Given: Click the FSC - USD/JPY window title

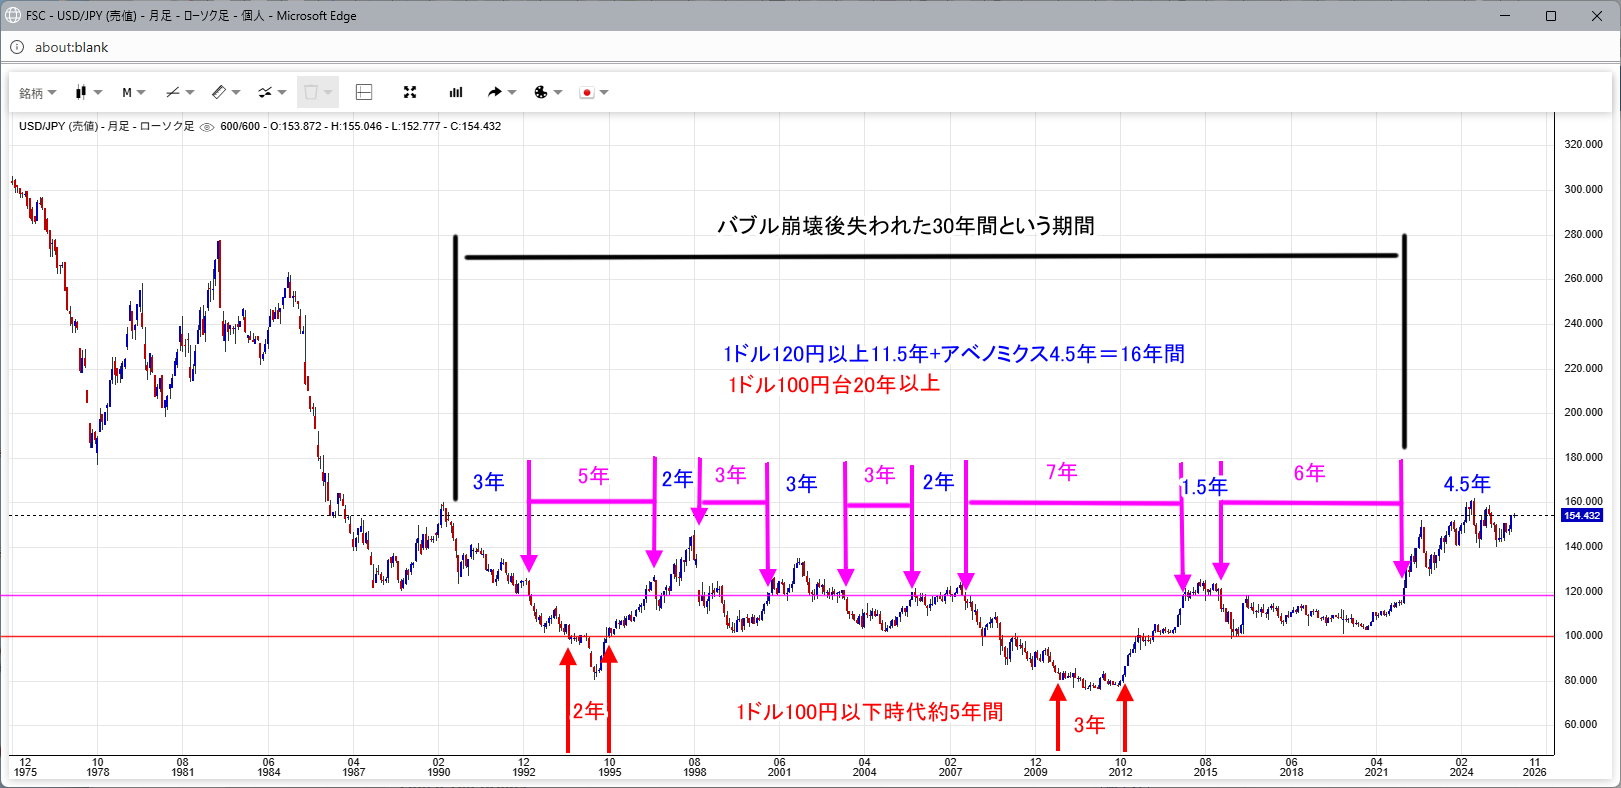Looking at the screenshot, I should (190, 16).
